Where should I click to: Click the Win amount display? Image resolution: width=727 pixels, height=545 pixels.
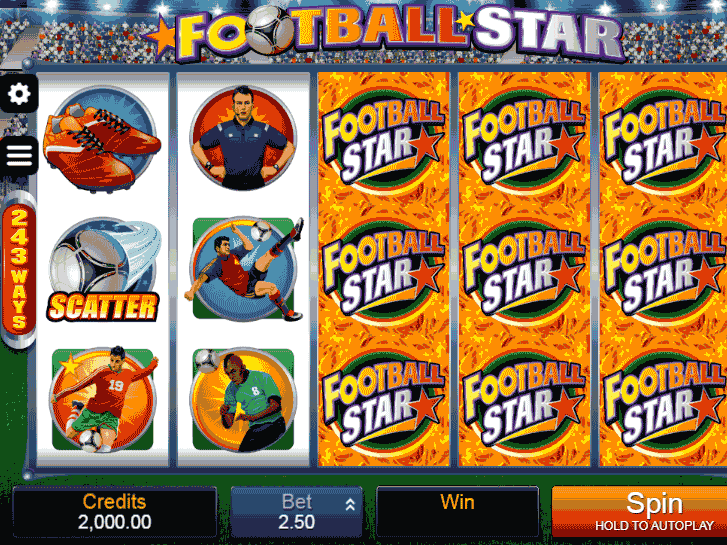(x=457, y=512)
